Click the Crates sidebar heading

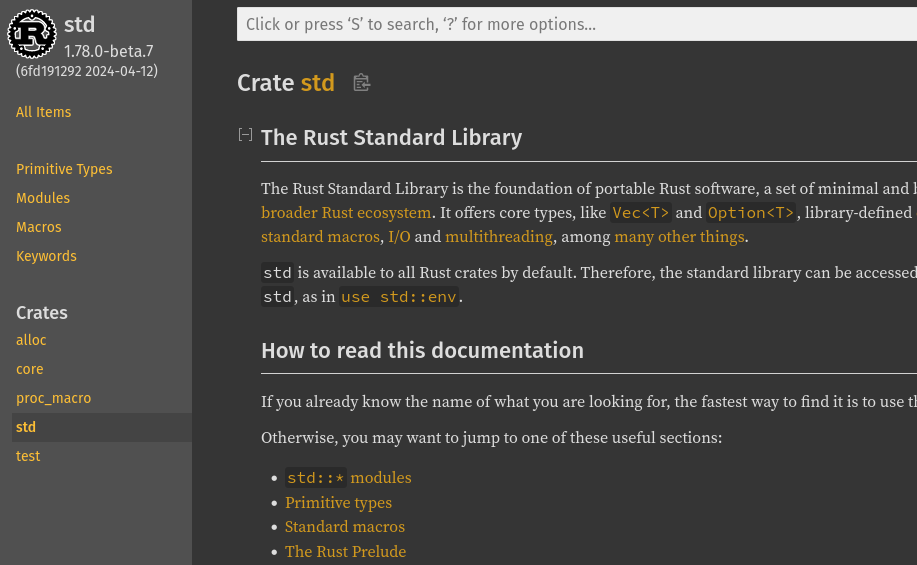[42, 312]
